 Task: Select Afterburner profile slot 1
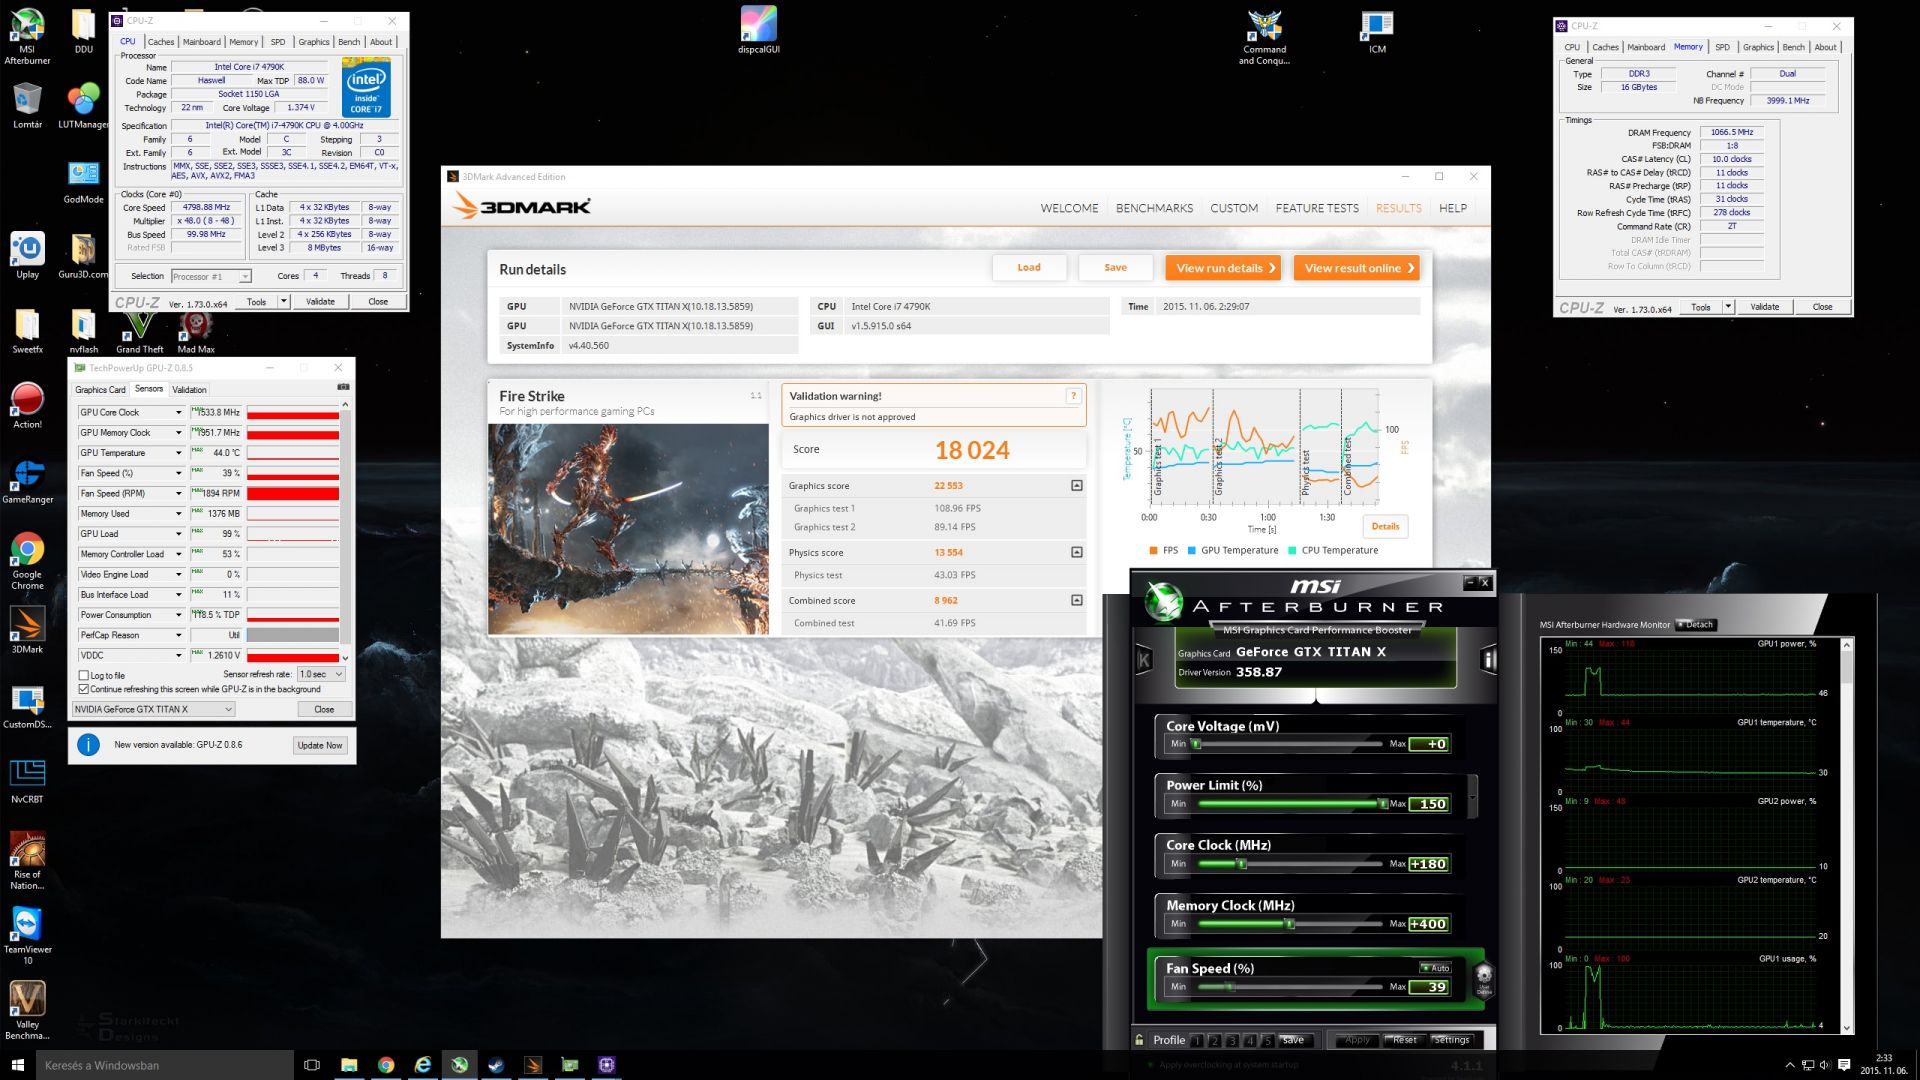point(1196,1040)
